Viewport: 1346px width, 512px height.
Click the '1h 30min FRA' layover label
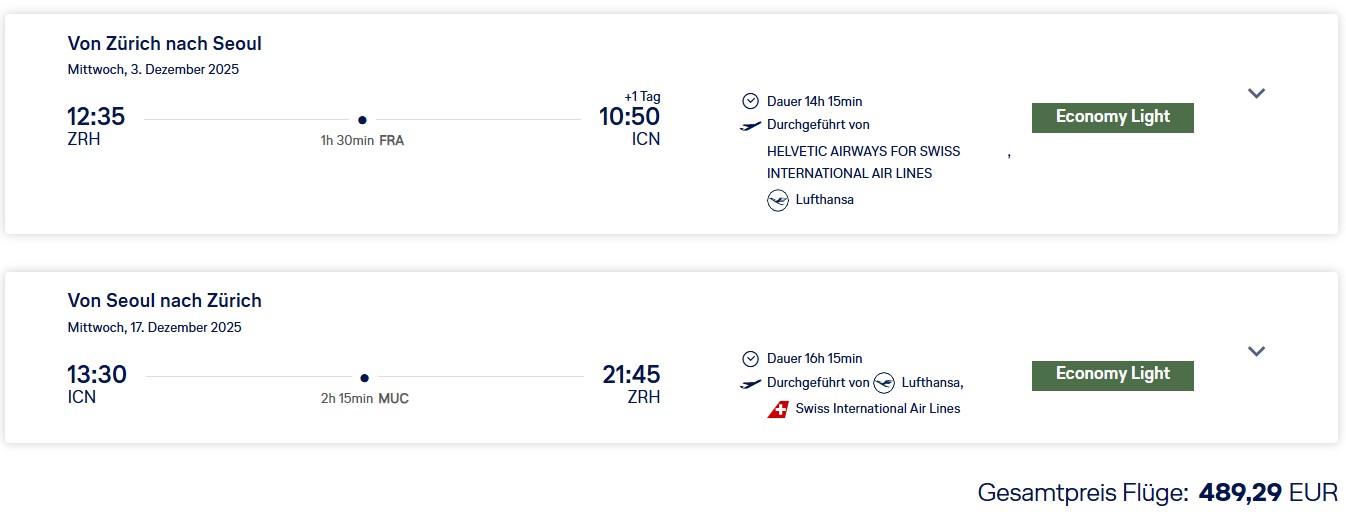[x=362, y=141]
